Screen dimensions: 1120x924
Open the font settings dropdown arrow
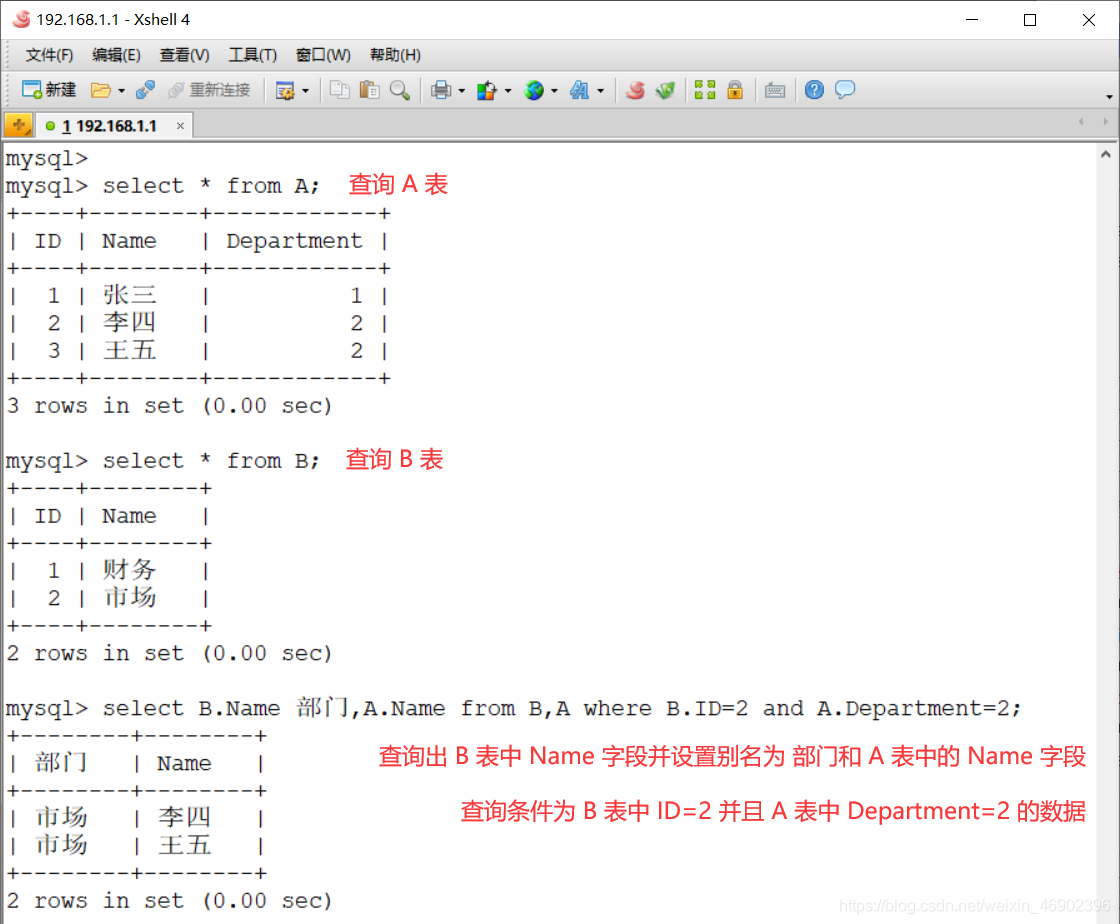[600, 90]
